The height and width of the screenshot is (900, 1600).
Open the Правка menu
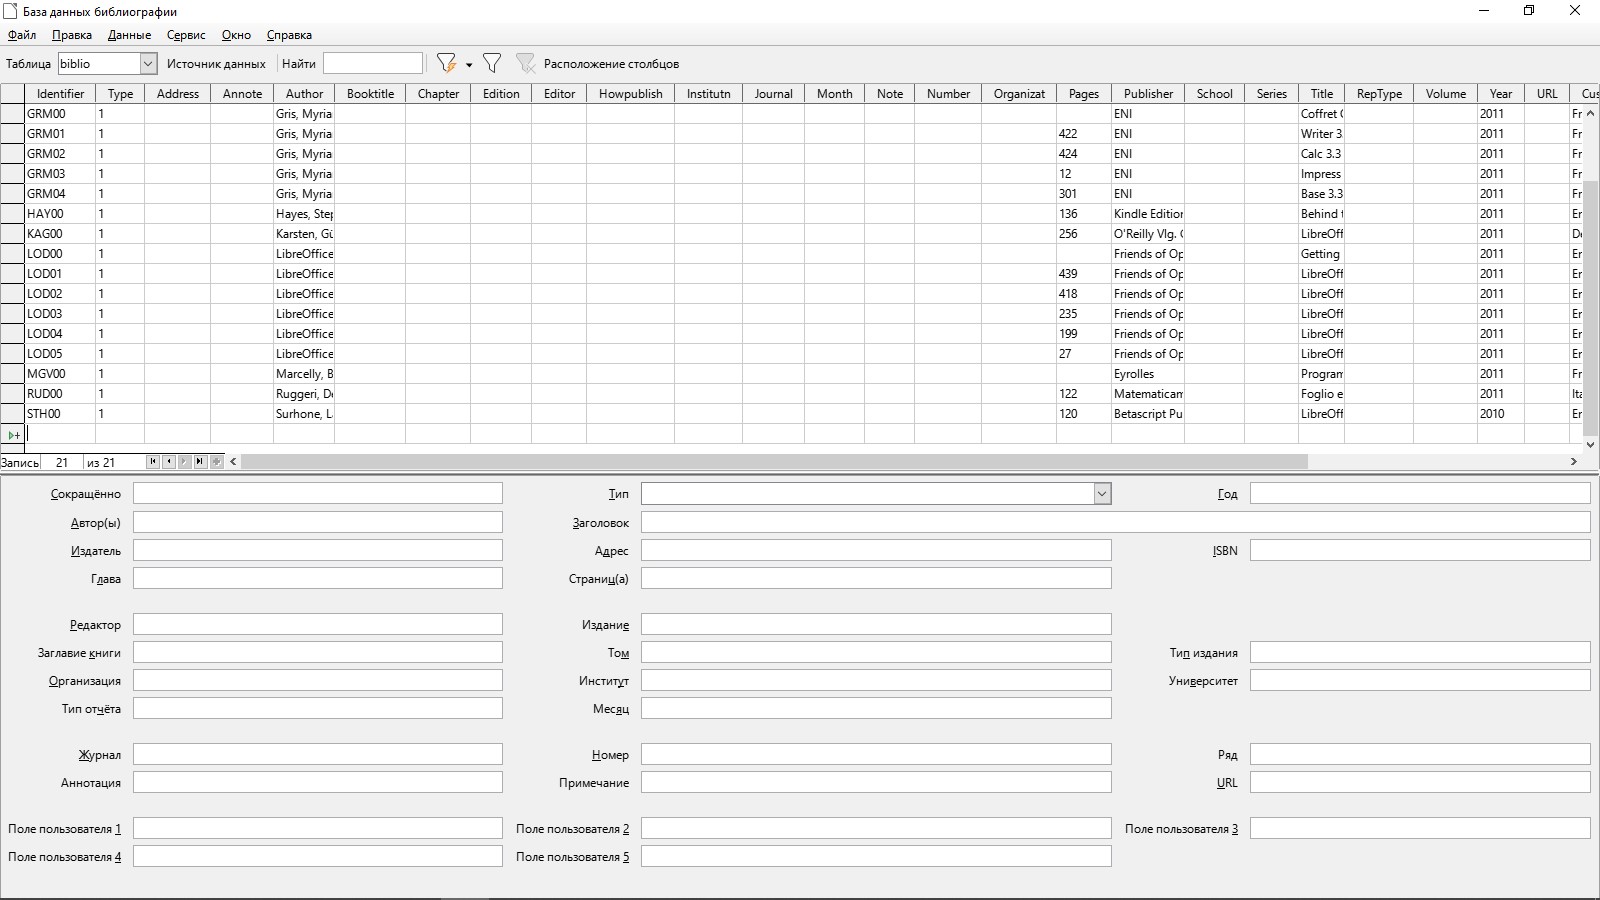72,35
